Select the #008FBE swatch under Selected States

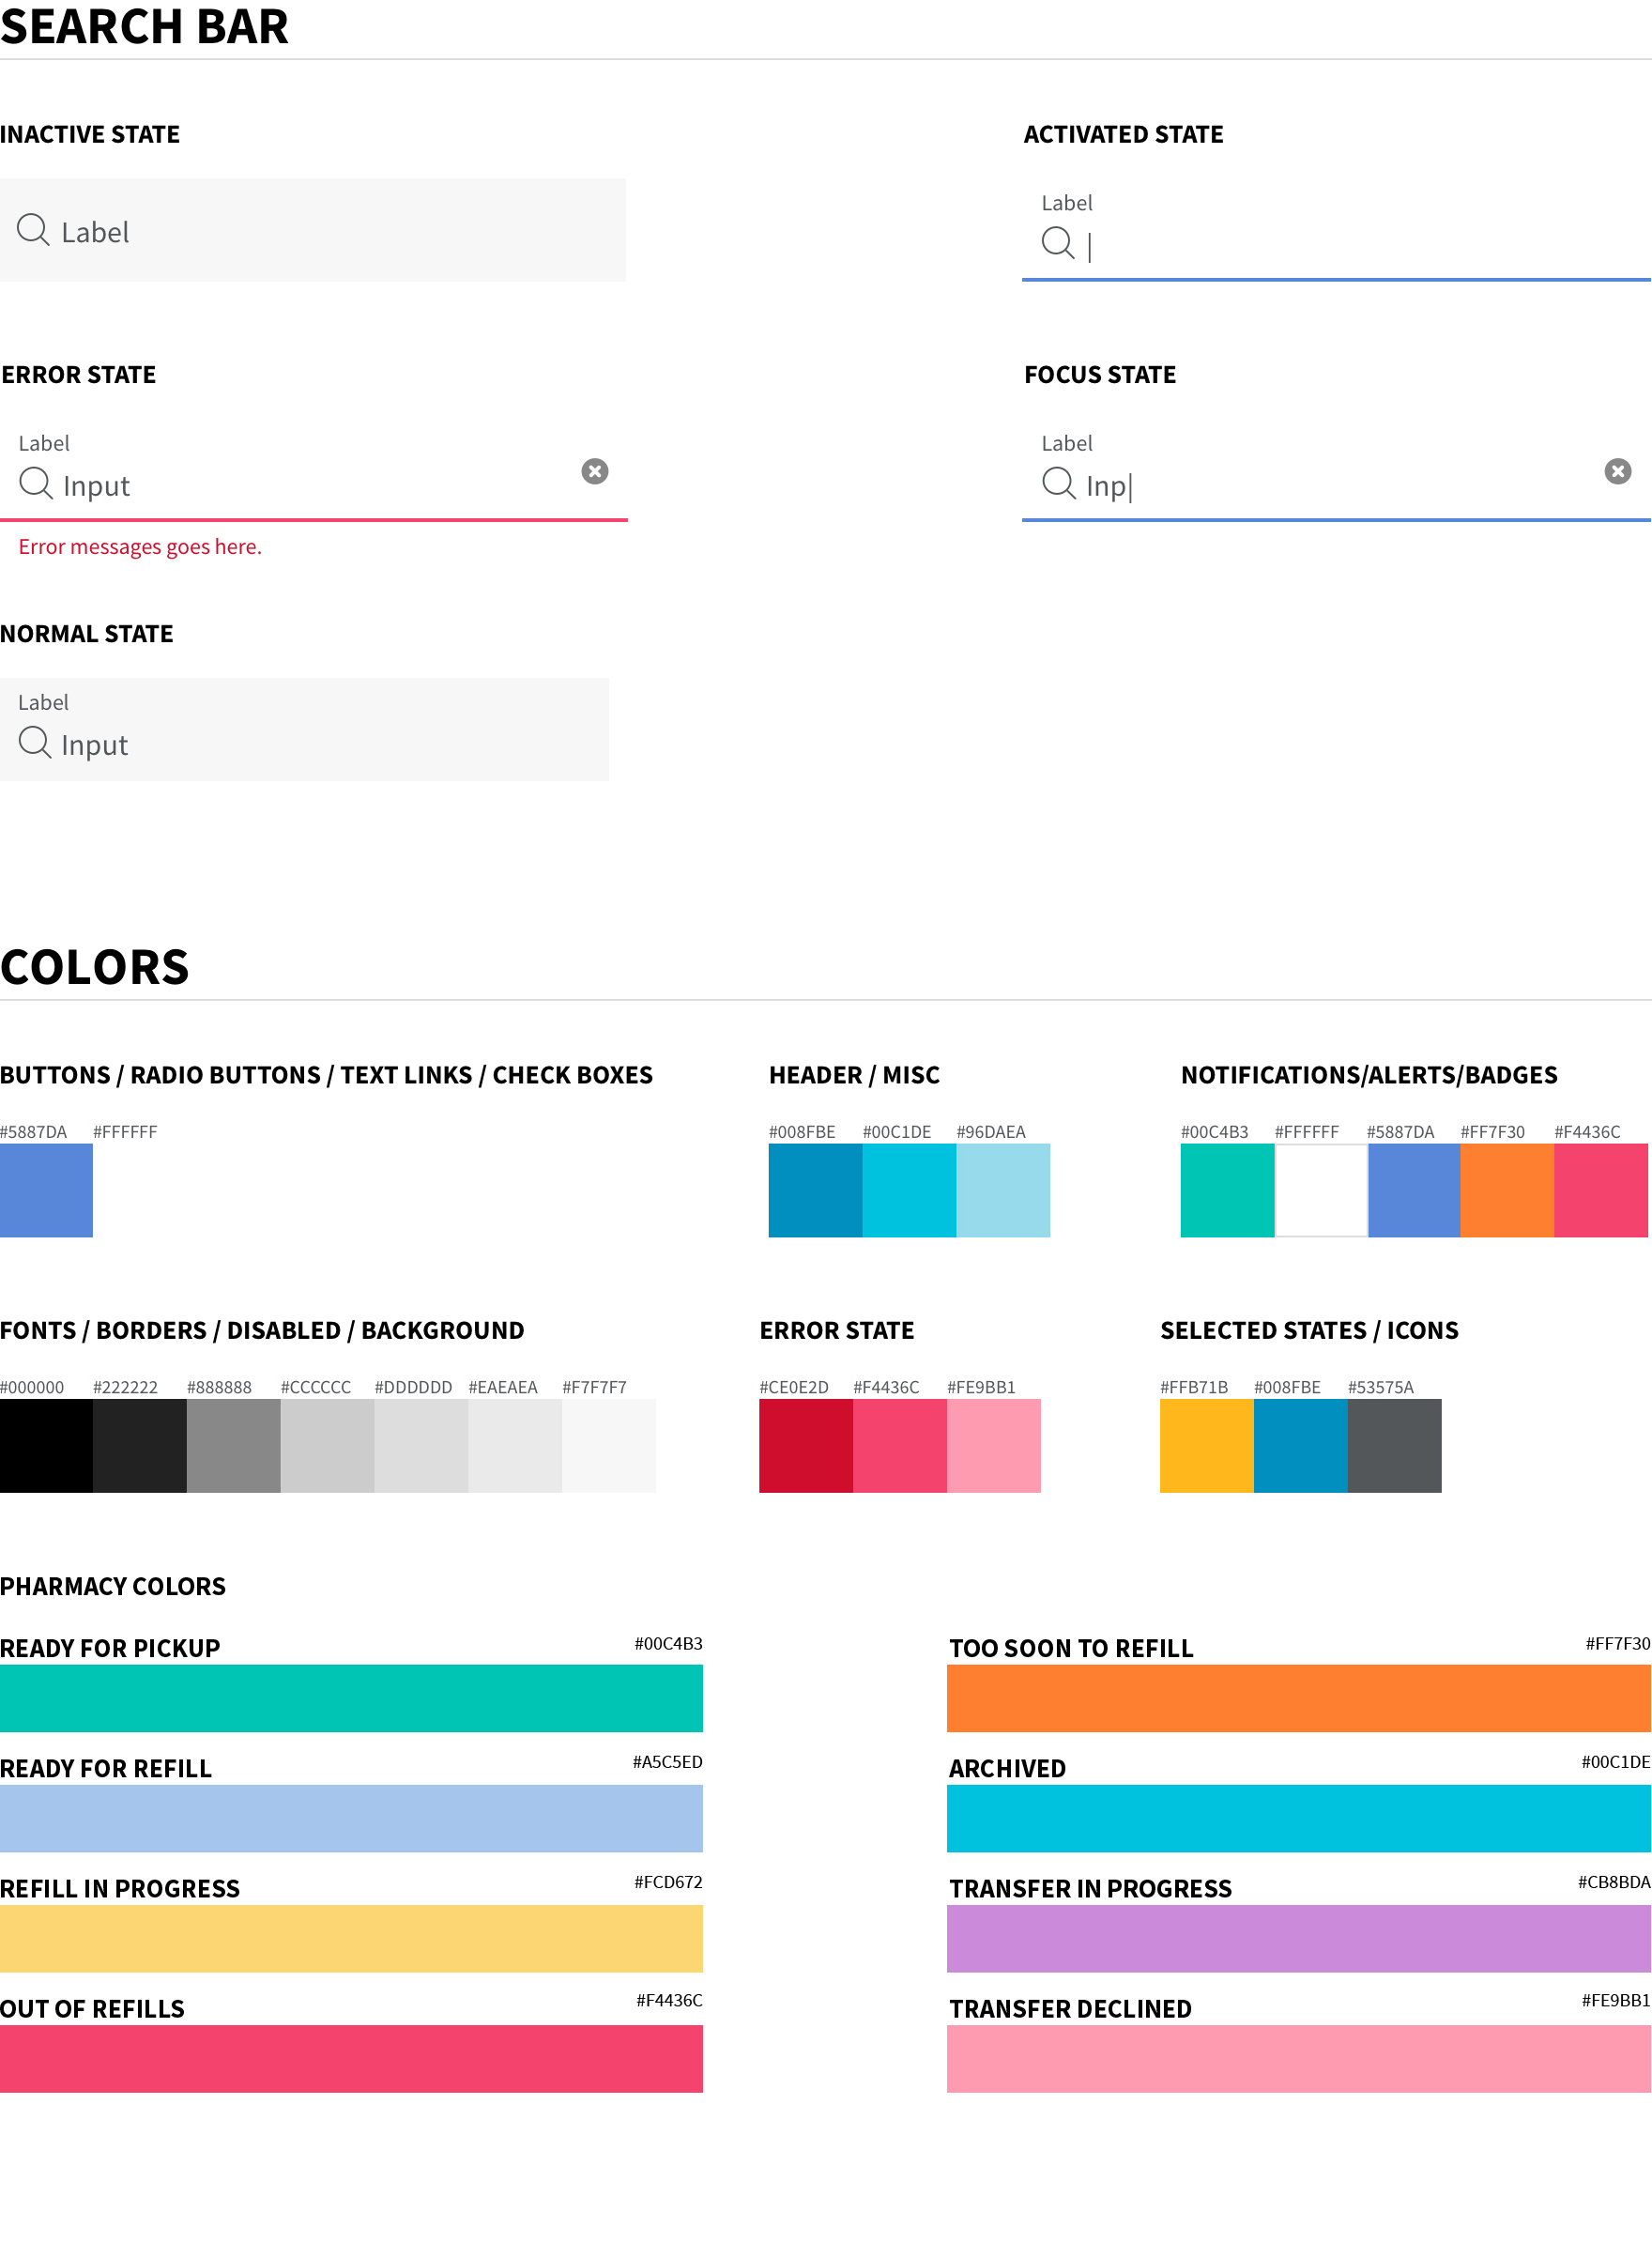point(1301,1446)
